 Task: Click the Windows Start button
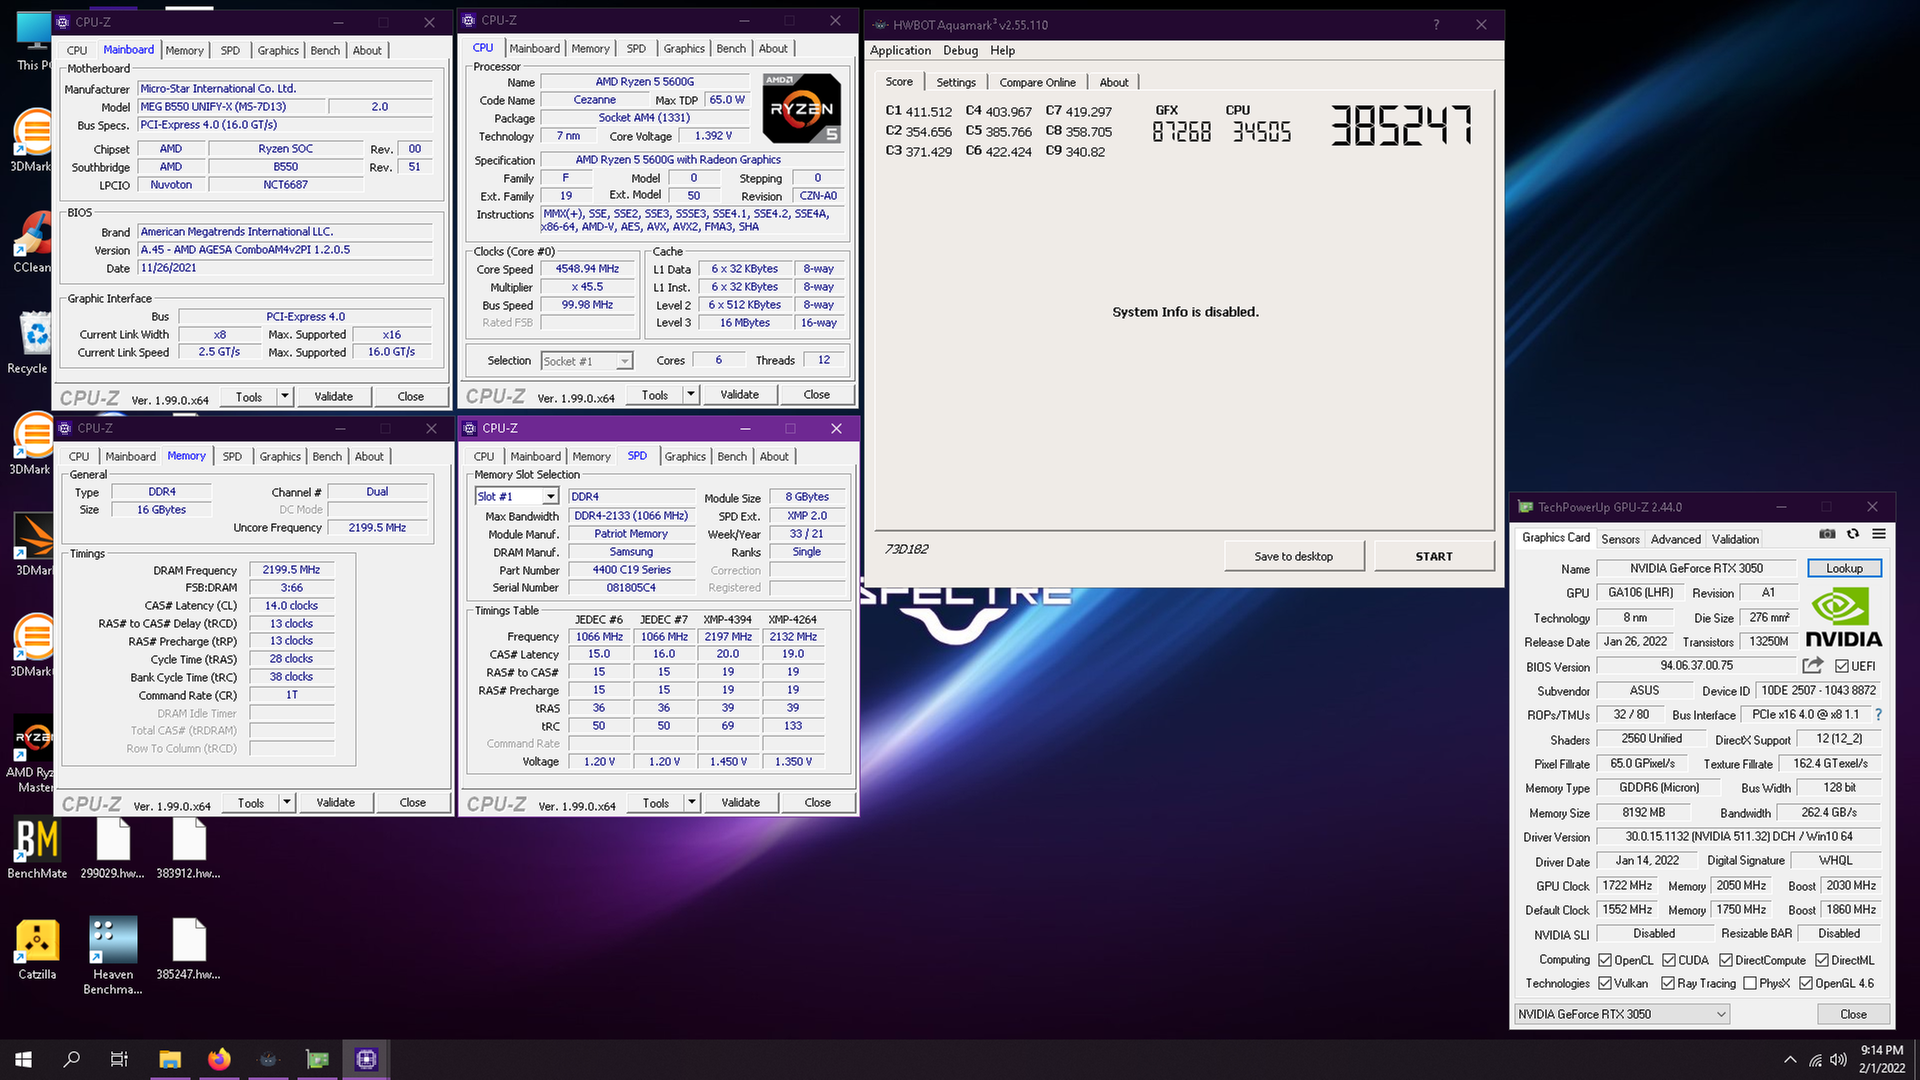24,1059
